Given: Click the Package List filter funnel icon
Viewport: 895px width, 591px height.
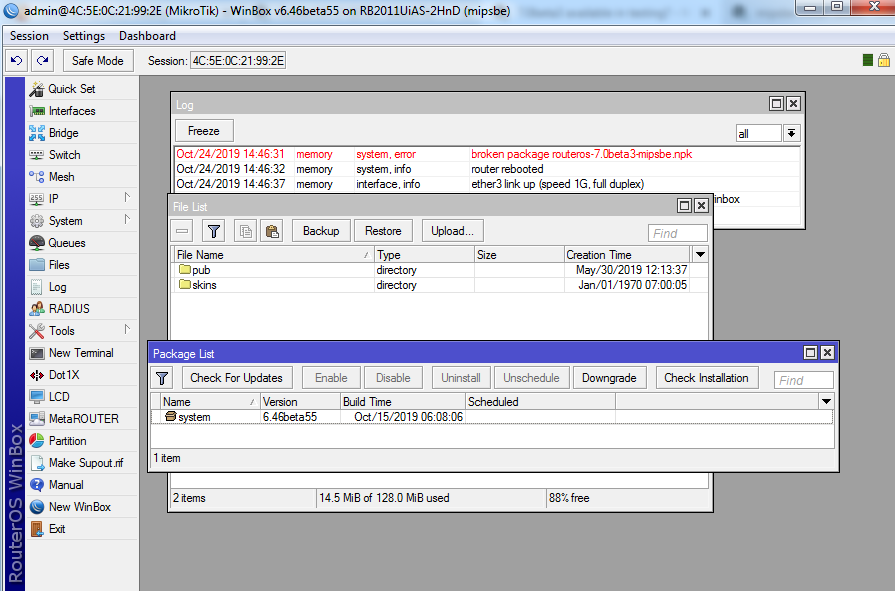Looking at the screenshot, I should click(x=162, y=378).
